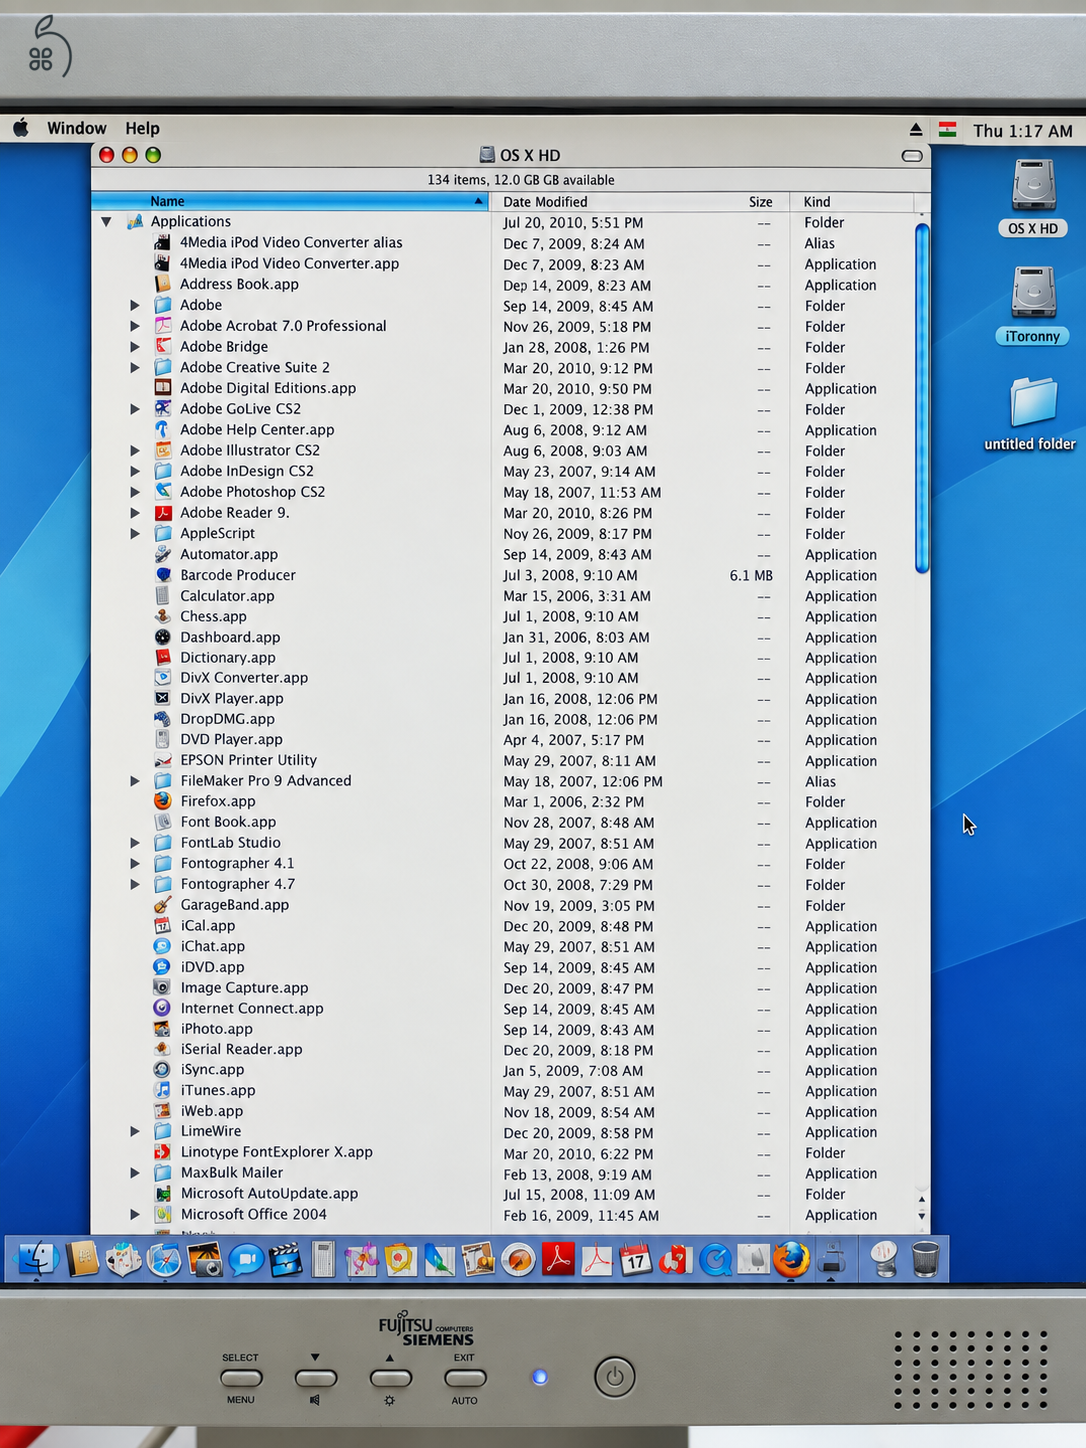Click the scrollbar up arrow
1086x1448 pixels.
(x=922, y=1199)
